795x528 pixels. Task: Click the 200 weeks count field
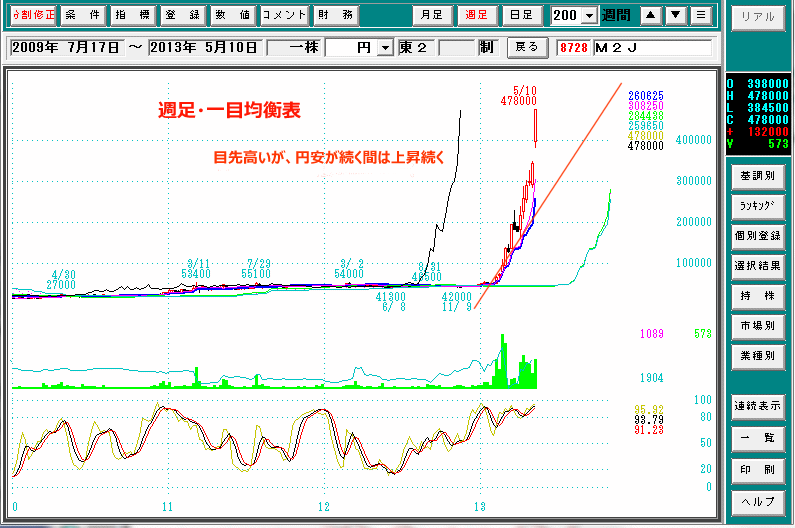(567, 16)
